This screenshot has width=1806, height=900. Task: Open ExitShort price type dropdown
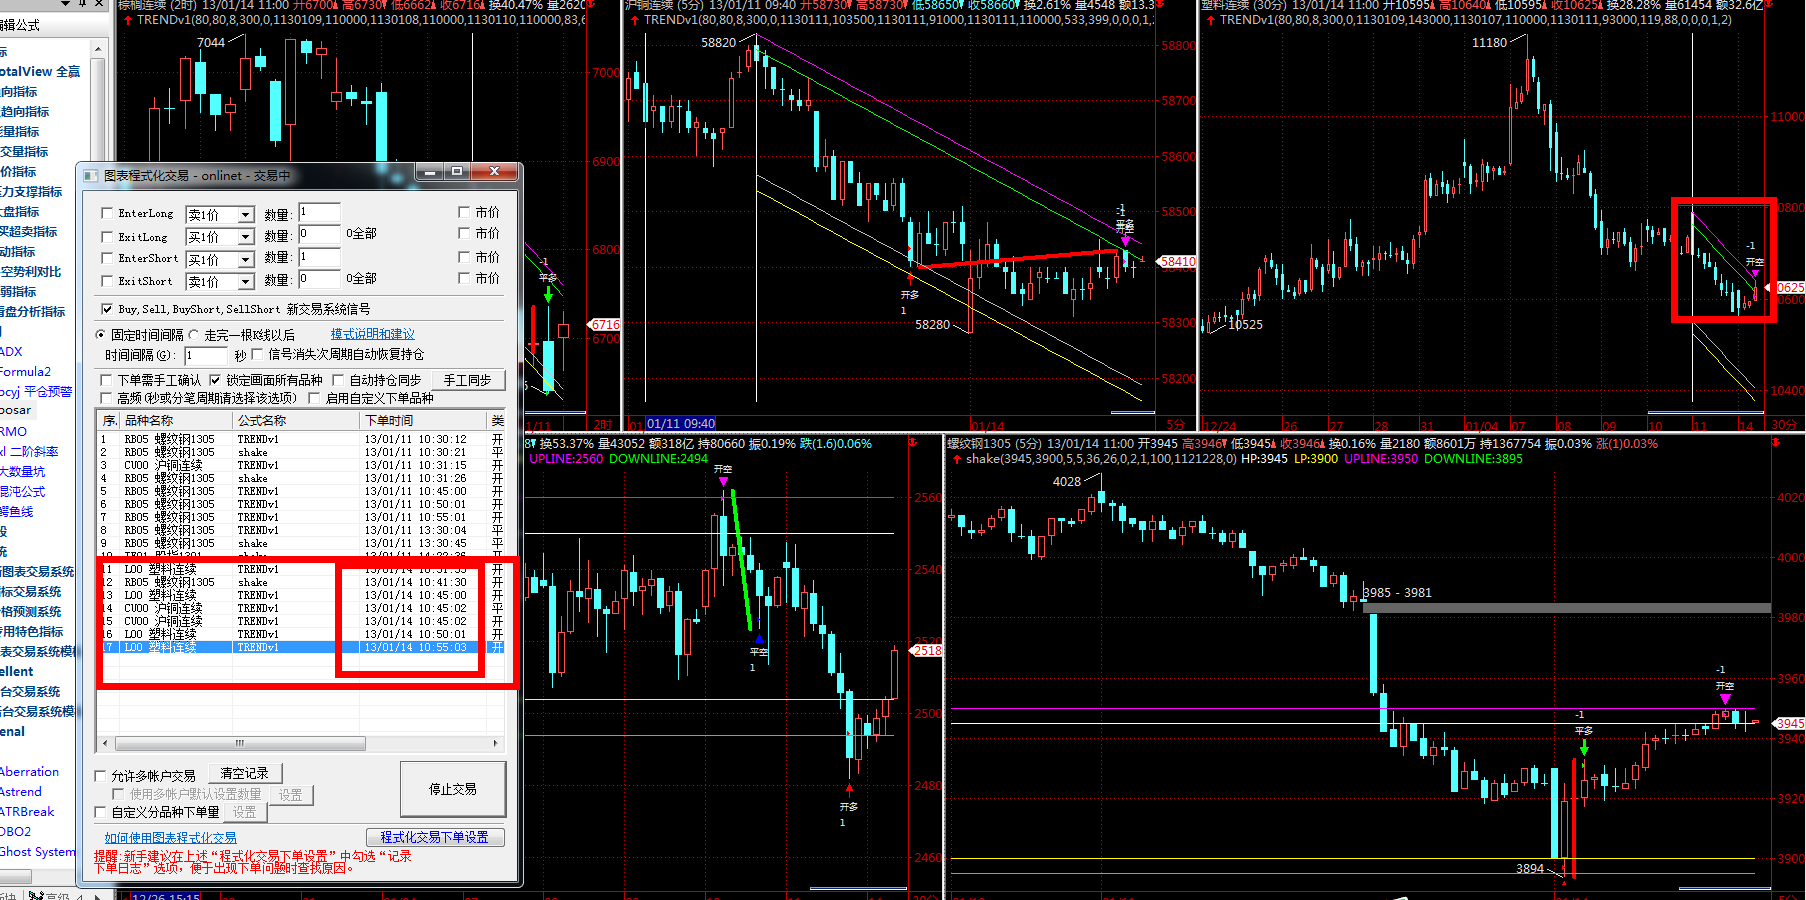[x=245, y=282]
